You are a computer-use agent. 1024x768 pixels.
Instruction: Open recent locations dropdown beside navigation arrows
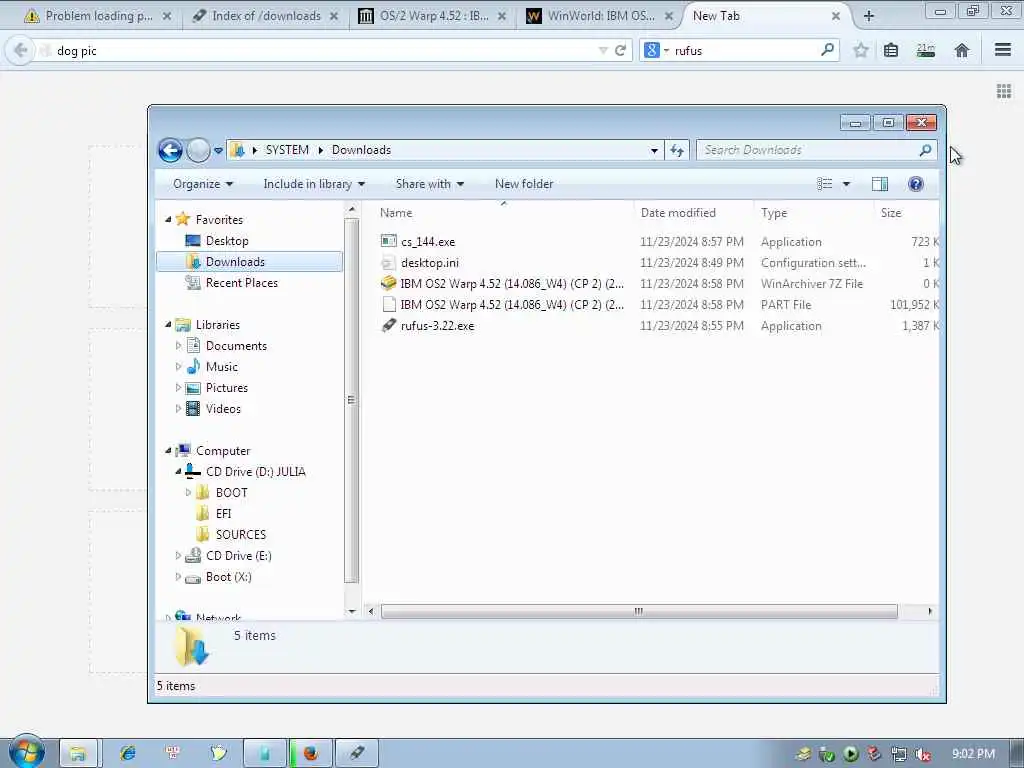point(218,151)
